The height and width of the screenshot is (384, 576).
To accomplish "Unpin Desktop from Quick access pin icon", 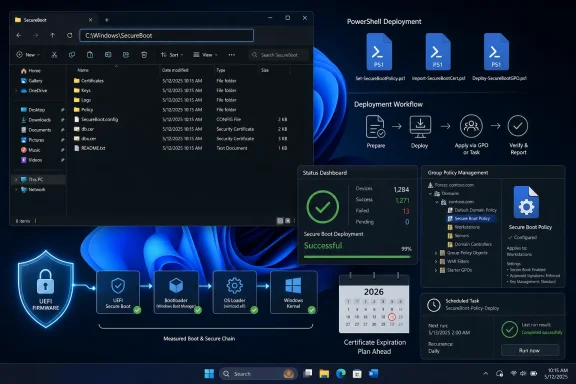I will point(62,110).
